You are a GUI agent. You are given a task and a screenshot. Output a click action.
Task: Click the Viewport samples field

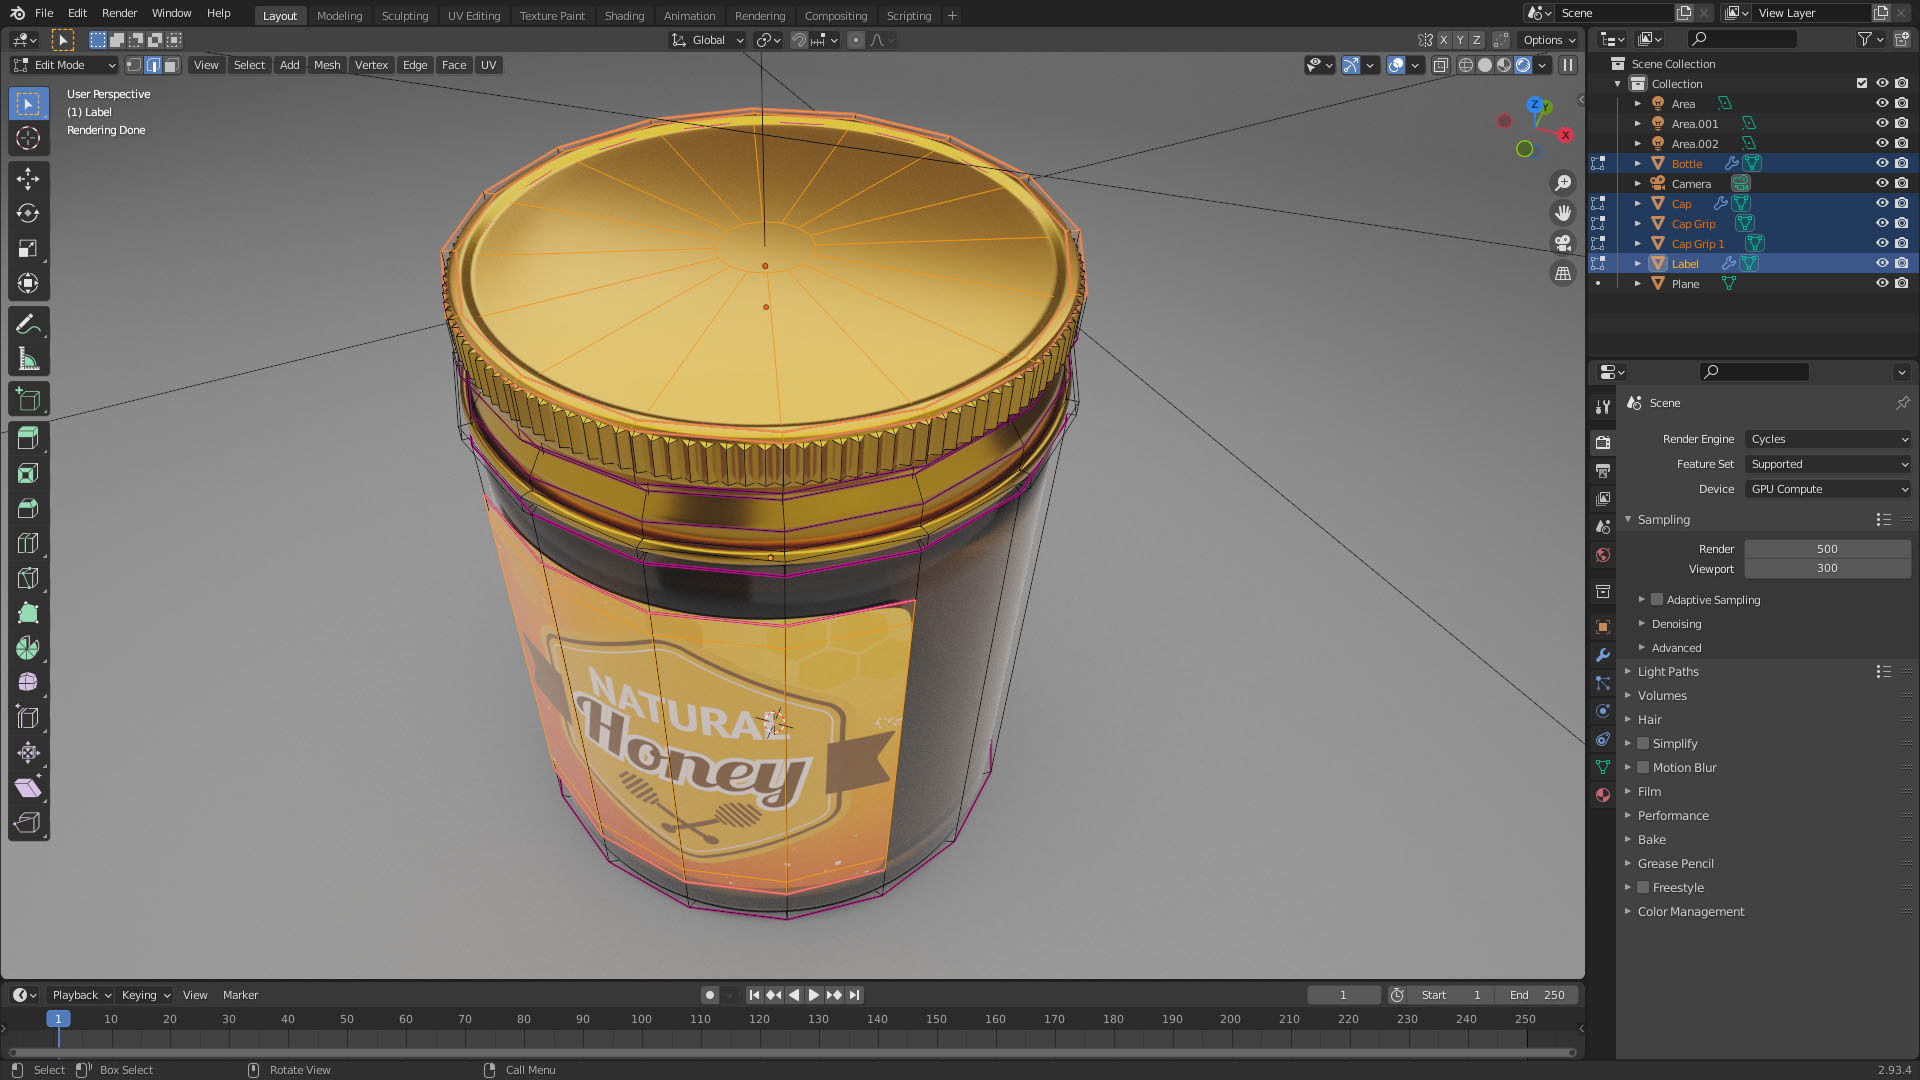tap(1826, 569)
